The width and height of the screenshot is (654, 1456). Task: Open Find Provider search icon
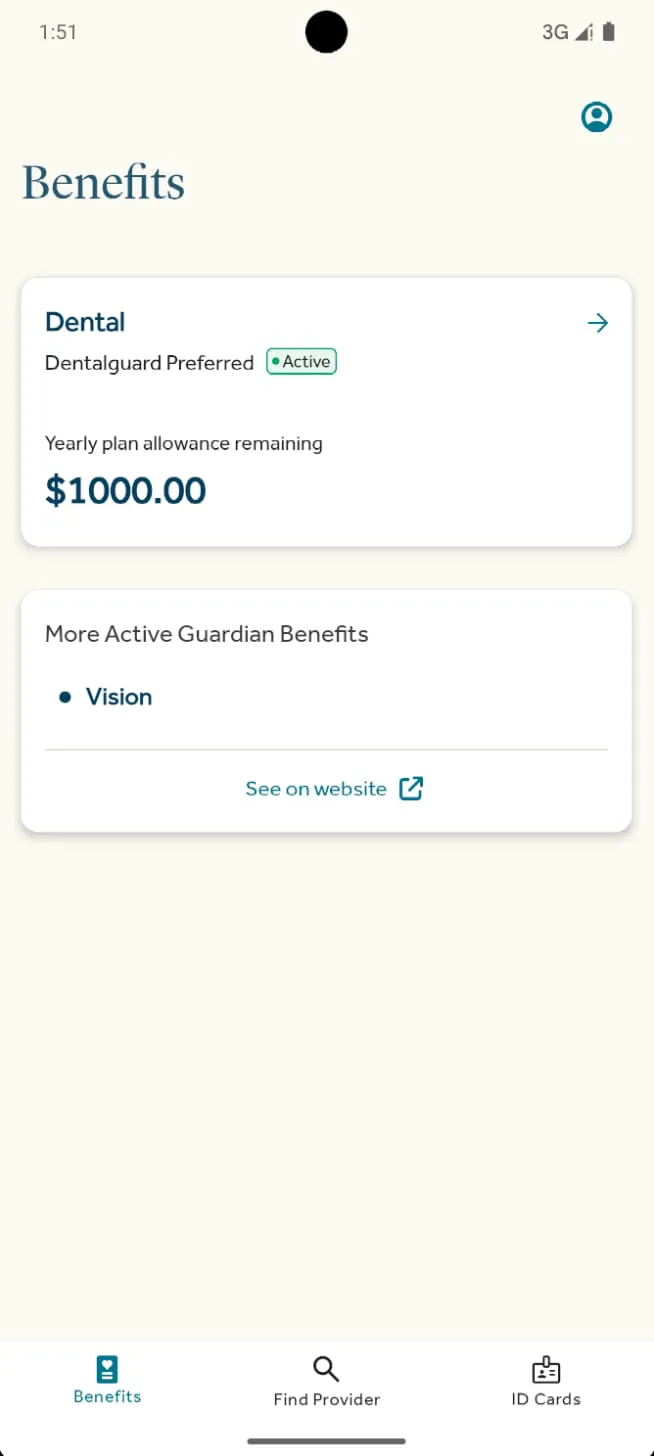pos(326,1369)
